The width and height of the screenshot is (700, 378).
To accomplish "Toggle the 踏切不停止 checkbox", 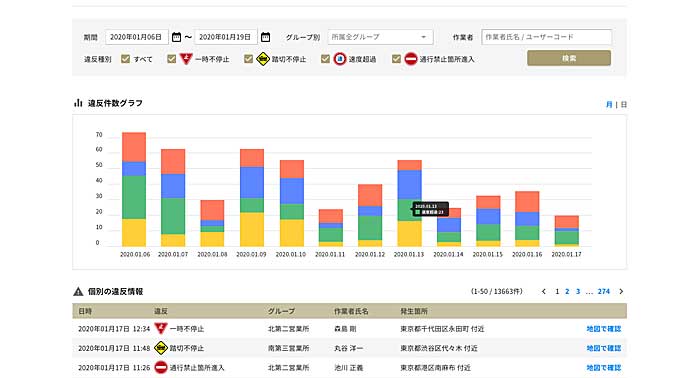I will [x=249, y=58].
